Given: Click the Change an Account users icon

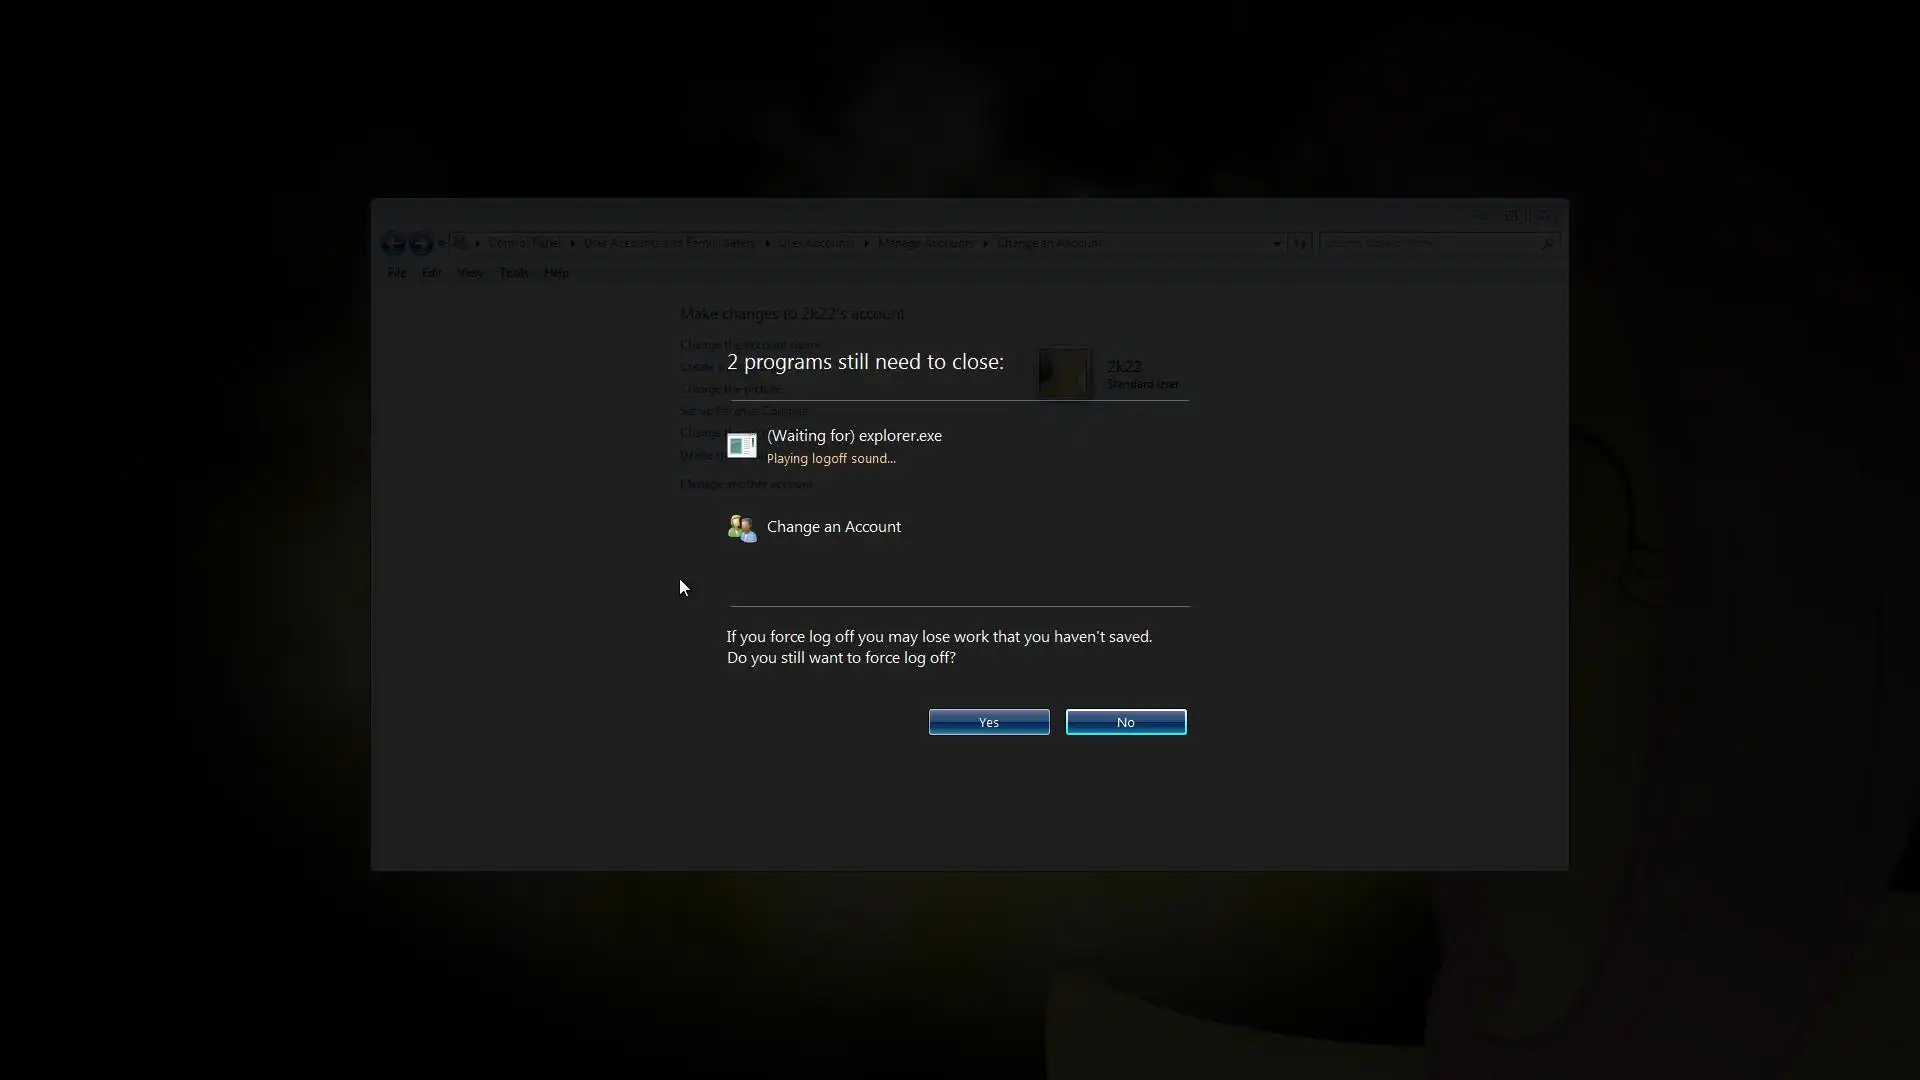Looking at the screenshot, I should tap(741, 527).
